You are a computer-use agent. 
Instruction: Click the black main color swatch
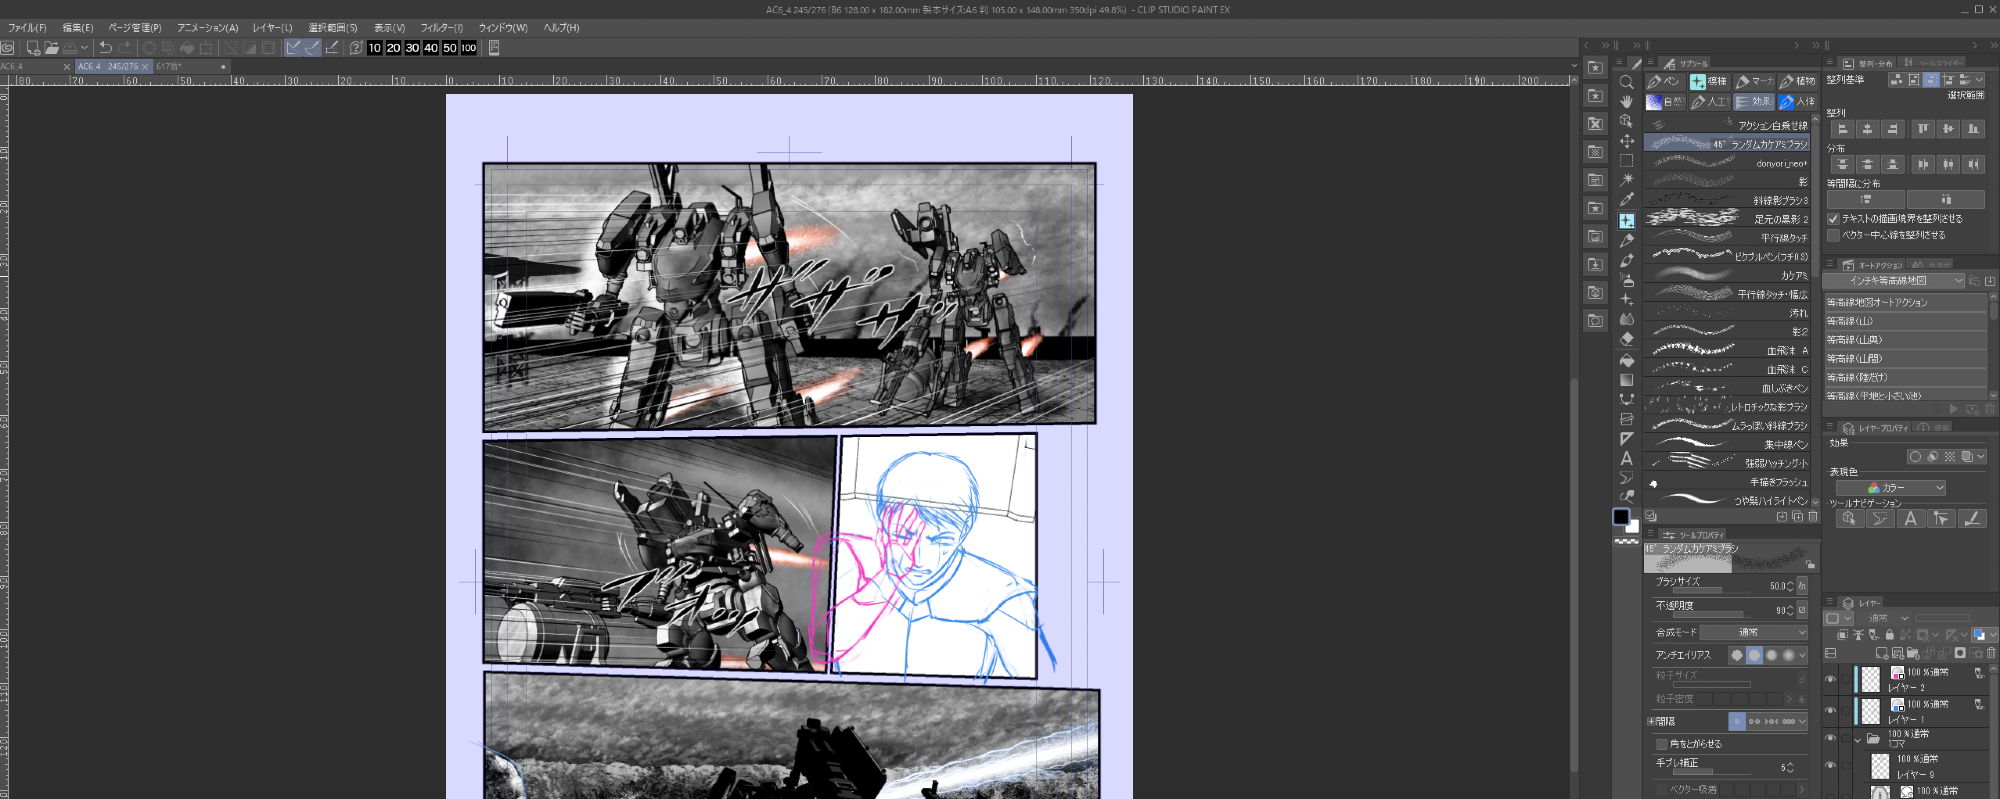[x=1621, y=516]
